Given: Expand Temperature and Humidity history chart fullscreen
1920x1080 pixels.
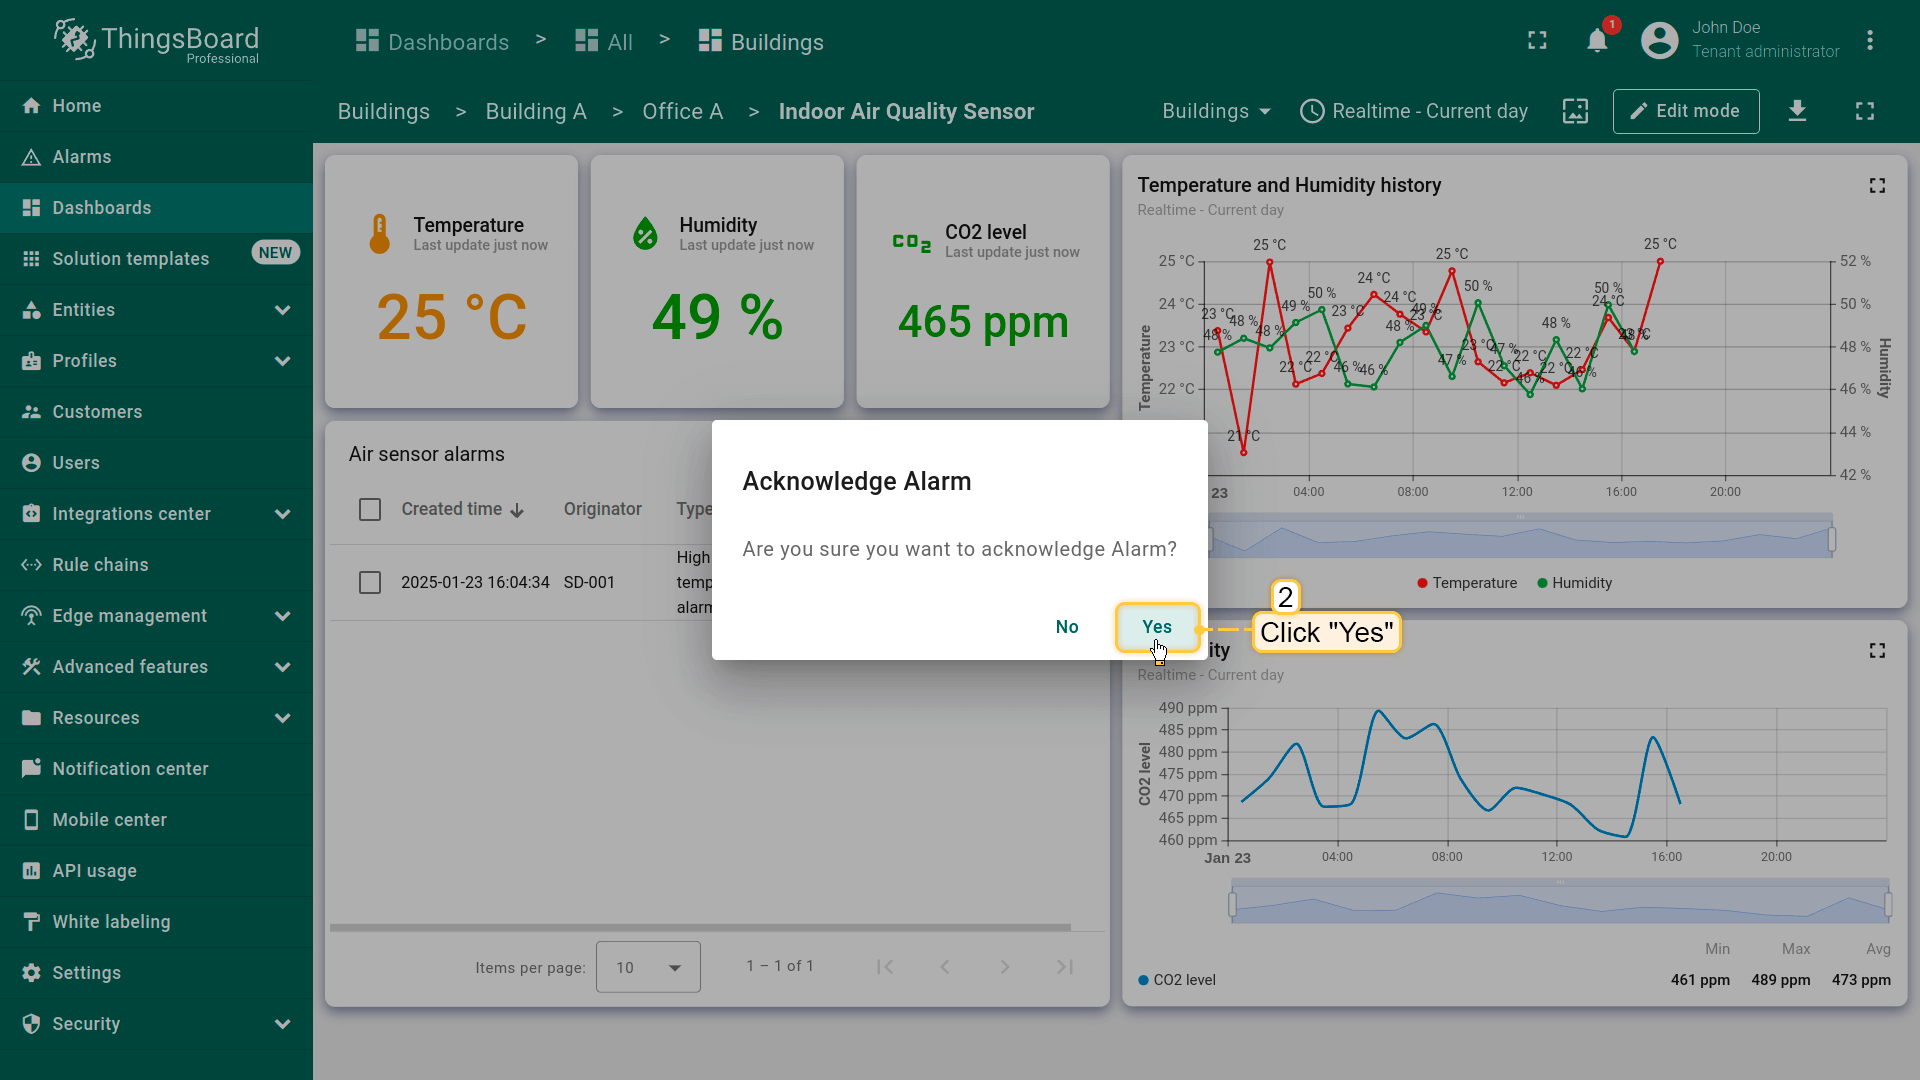Looking at the screenshot, I should pos(1877,186).
